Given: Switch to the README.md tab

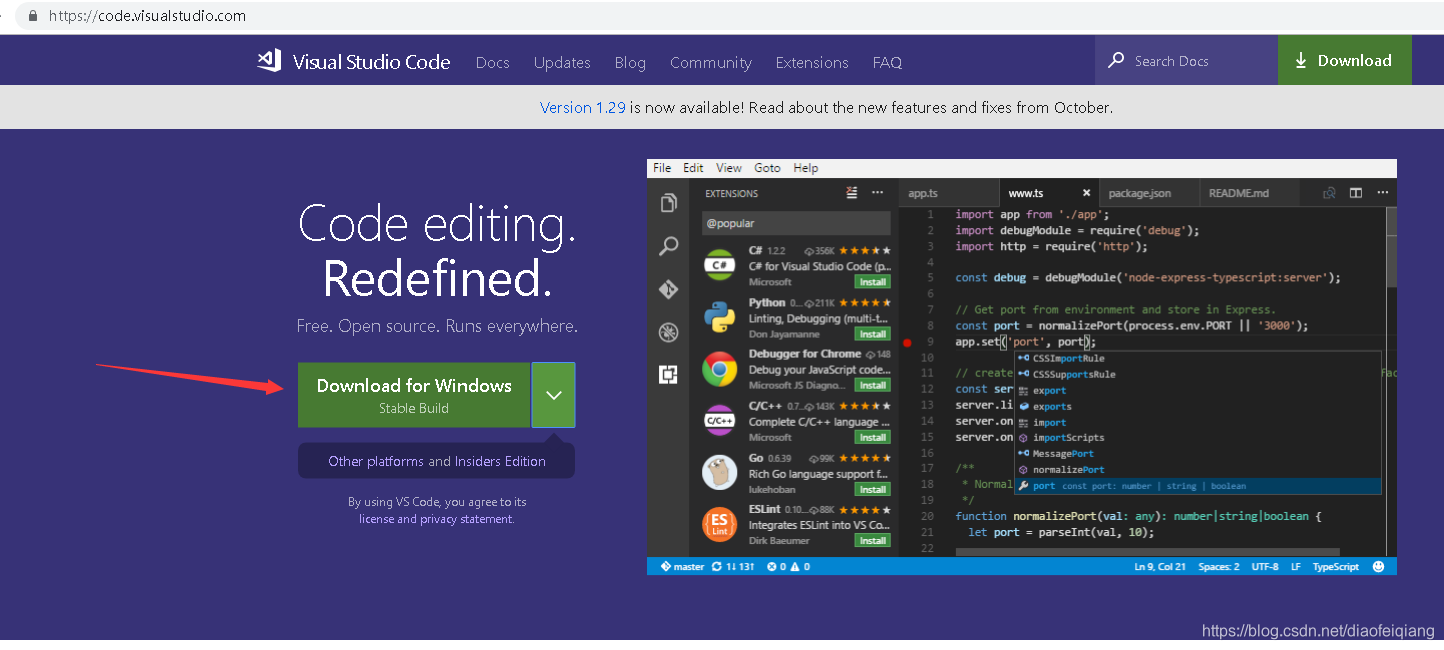Looking at the screenshot, I should [x=1238, y=193].
